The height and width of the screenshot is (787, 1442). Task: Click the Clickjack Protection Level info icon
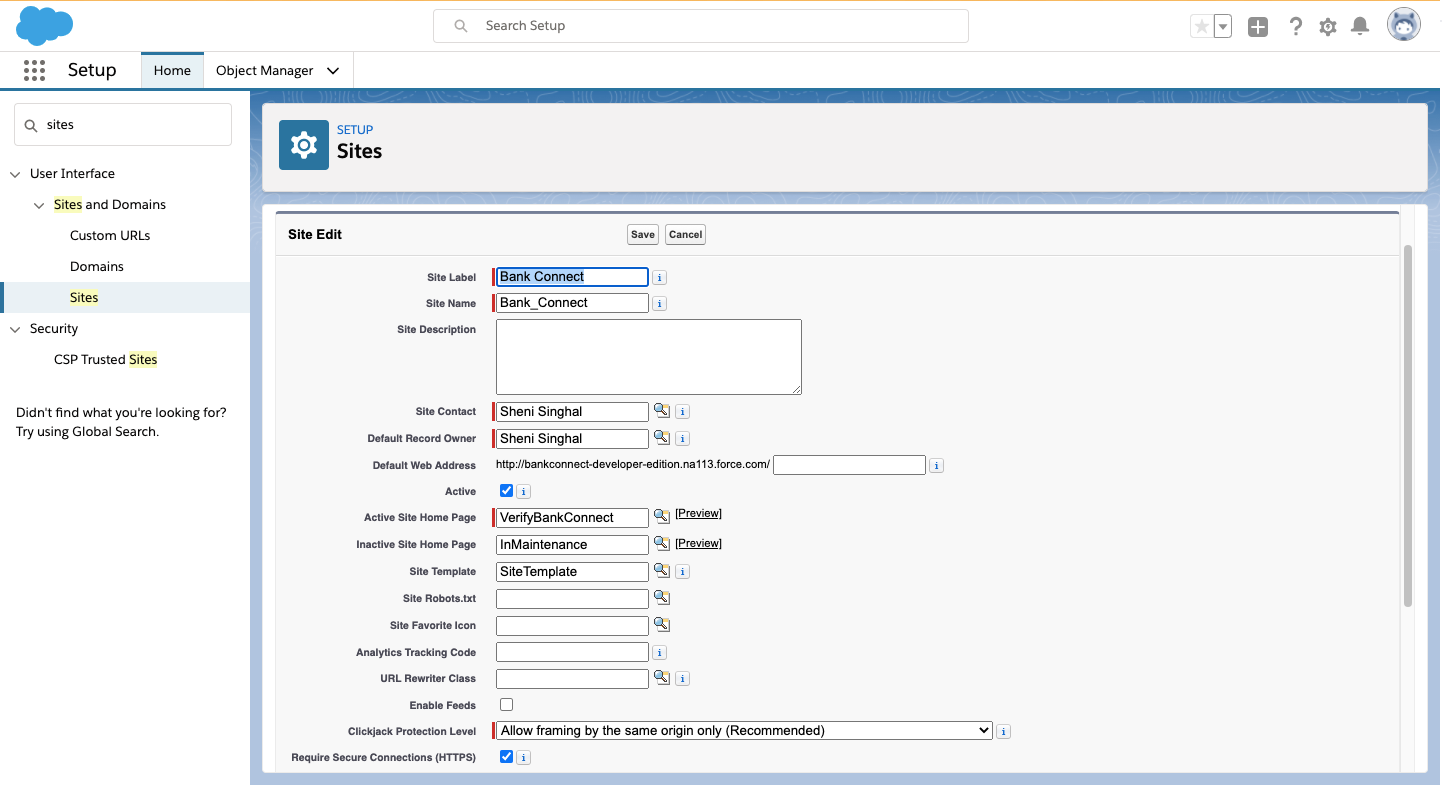pos(1004,732)
